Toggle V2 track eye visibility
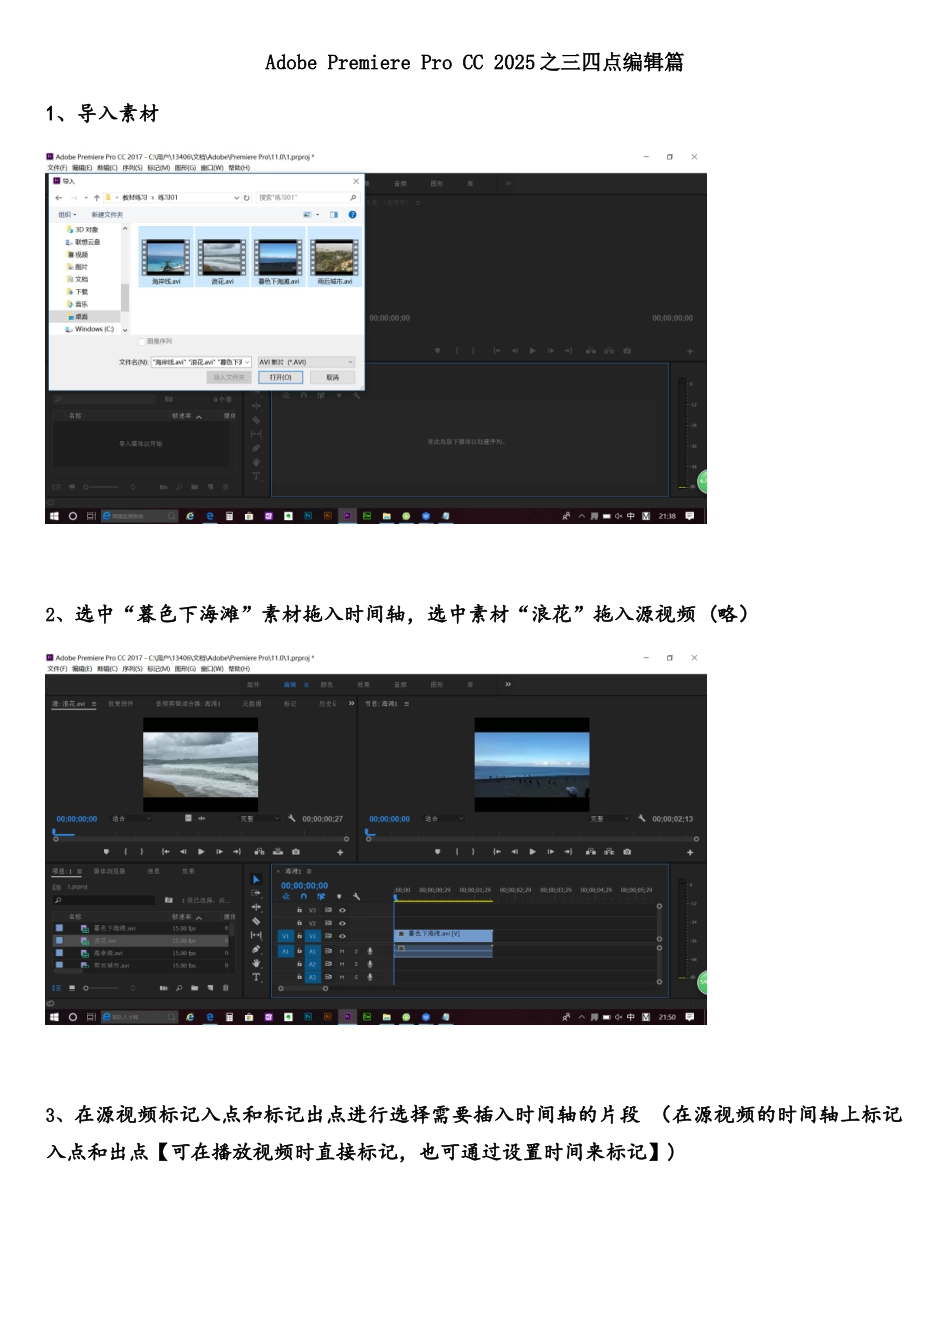This screenshot has height=1344, width=950. 342,923
